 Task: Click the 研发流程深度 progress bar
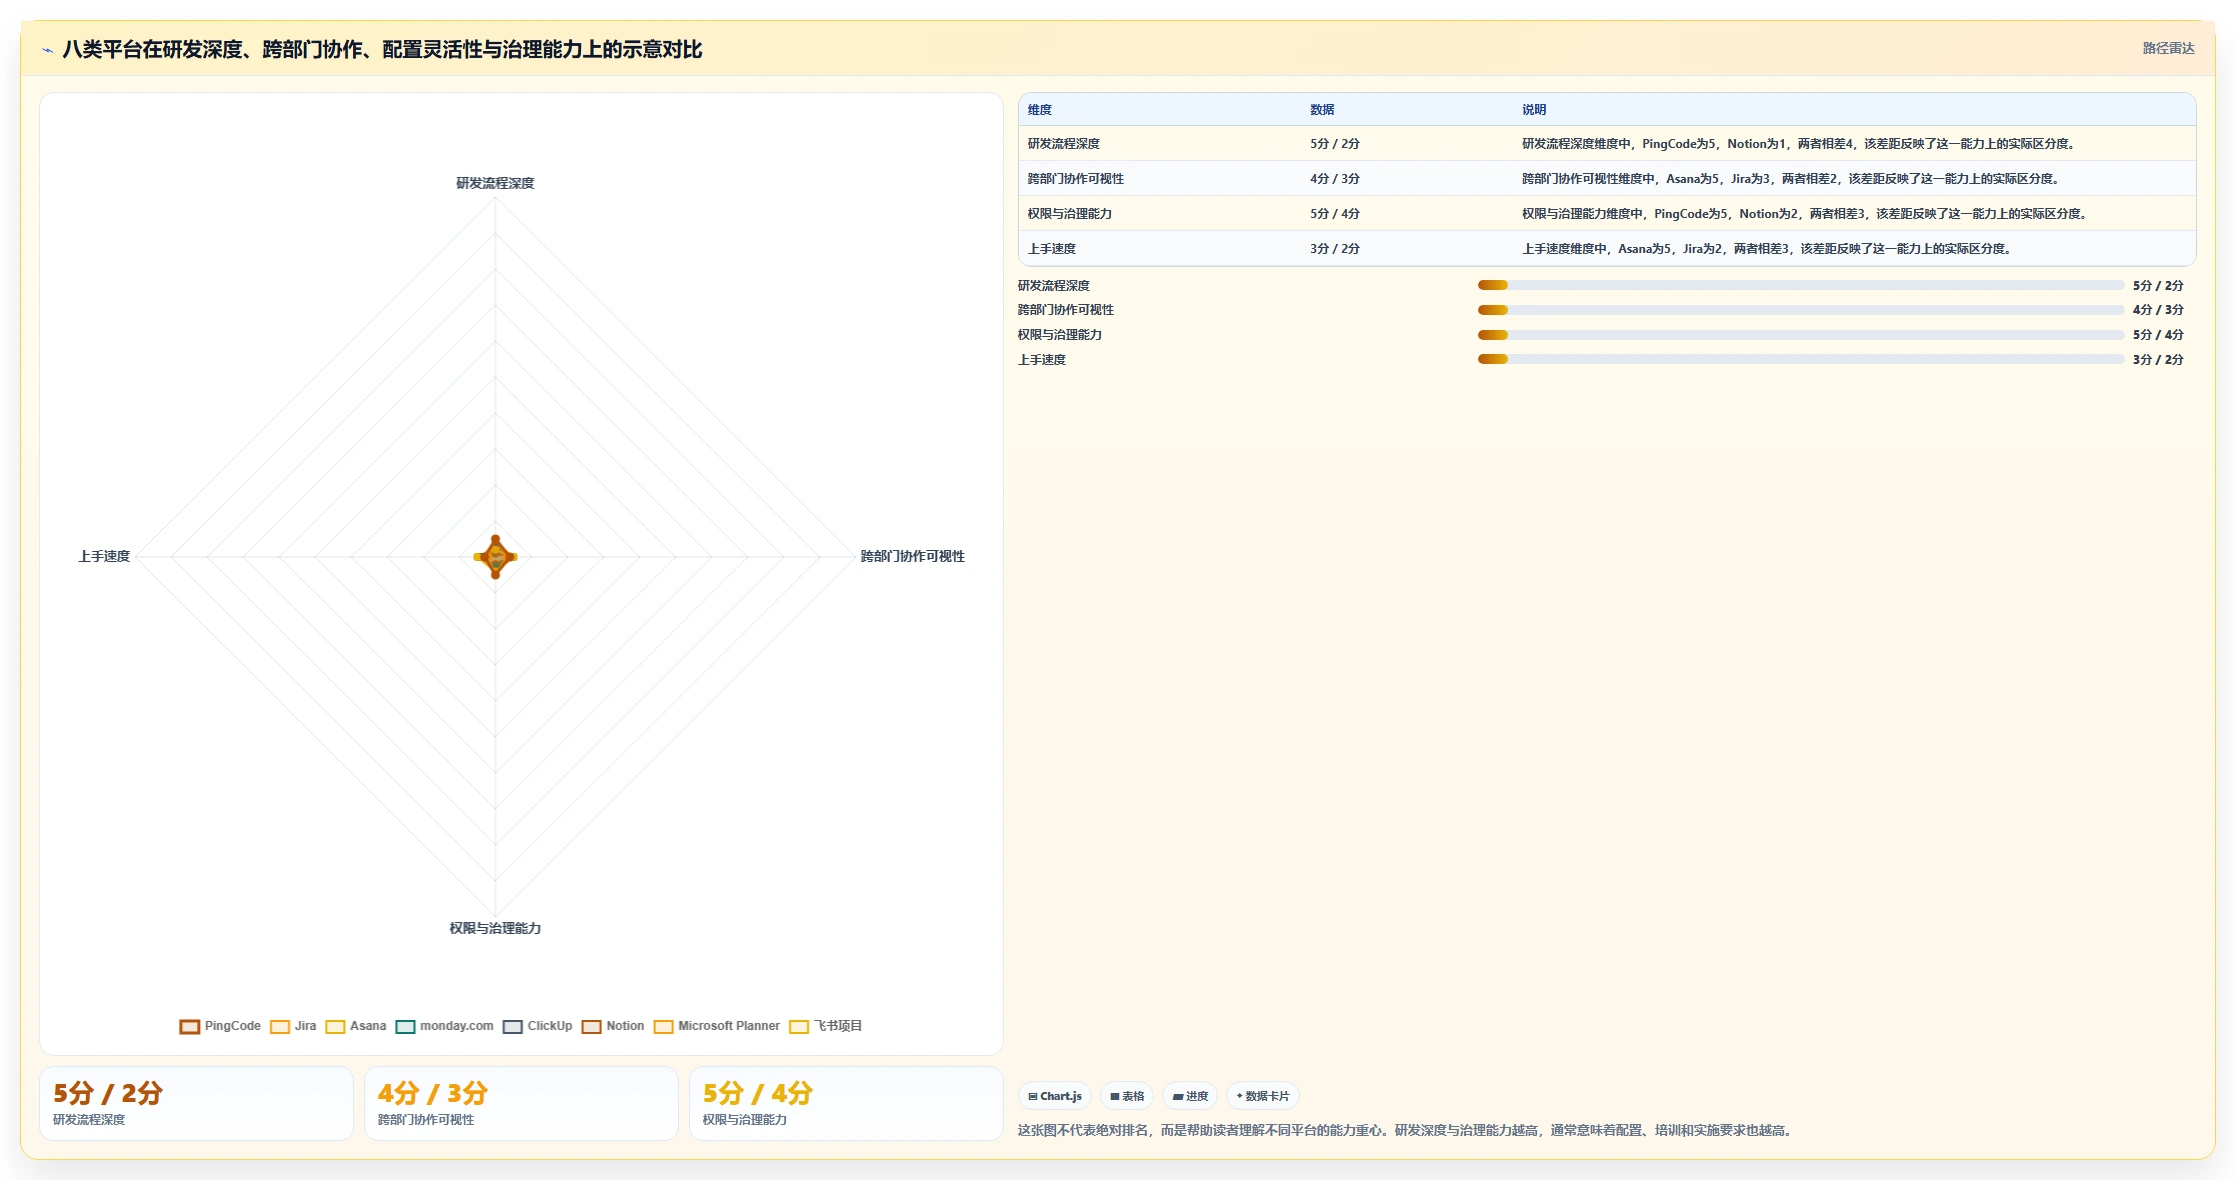(x=1800, y=286)
